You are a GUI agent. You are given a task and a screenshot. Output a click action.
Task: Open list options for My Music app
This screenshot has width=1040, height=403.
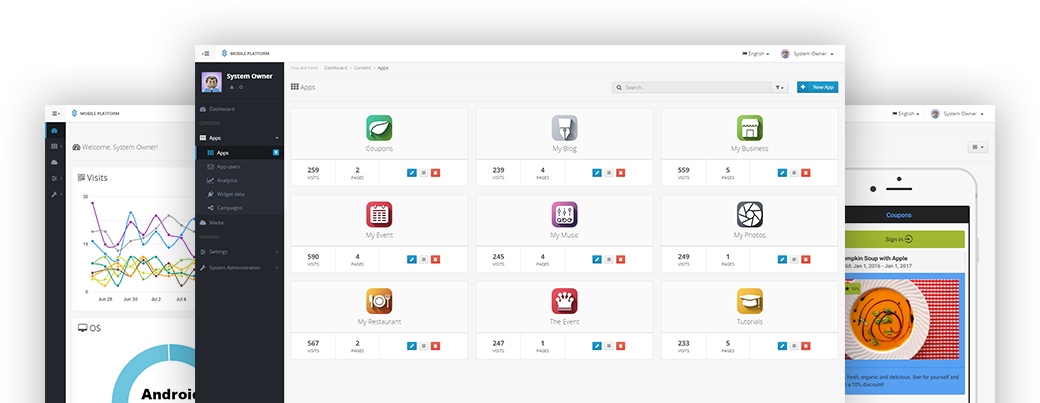(609, 259)
